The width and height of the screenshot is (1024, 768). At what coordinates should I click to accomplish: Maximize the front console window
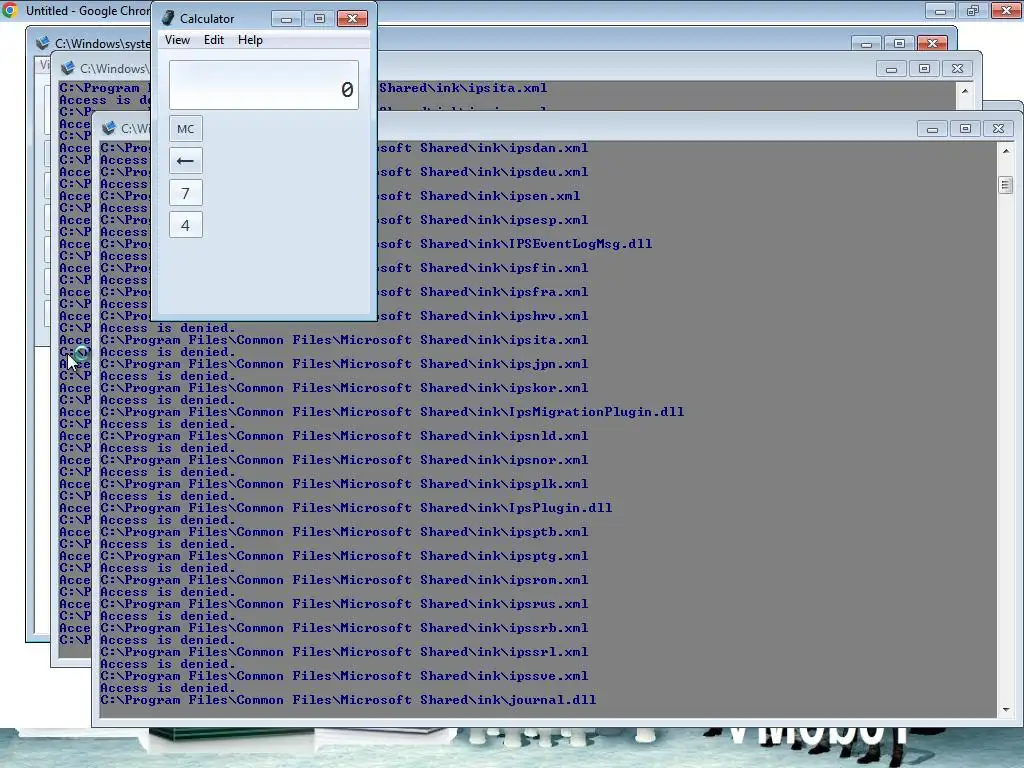point(965,129)
